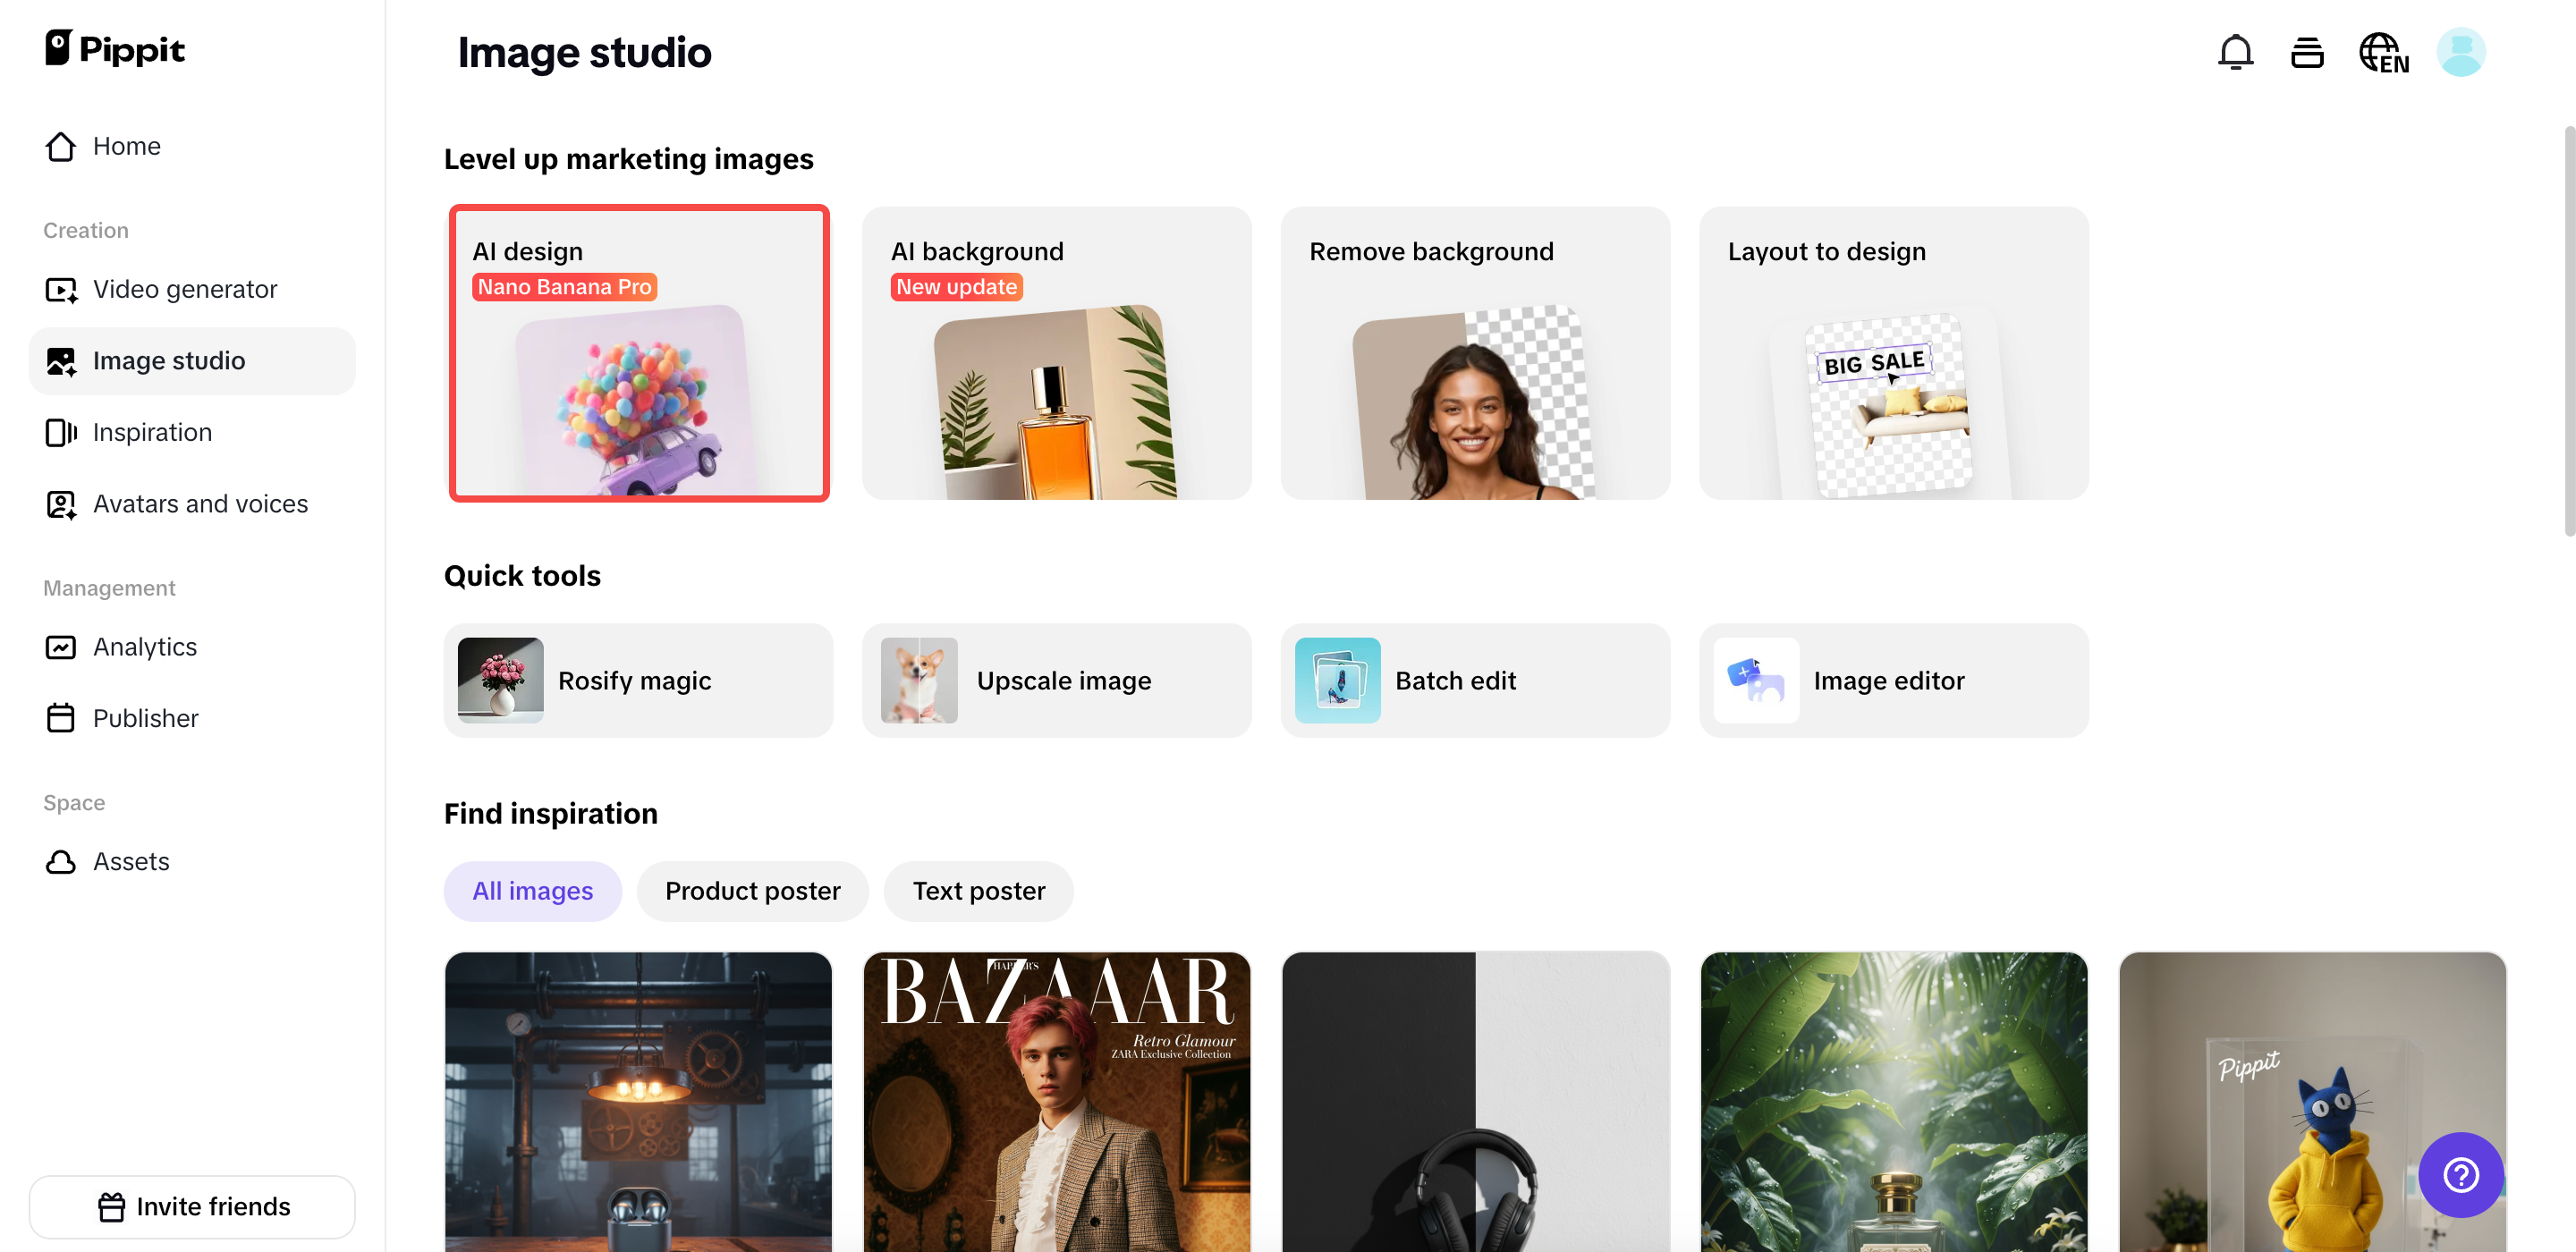This screenshot has width=2576, height=1252.
Task: Open the EN language globe selector
Action: point(2383,52)
